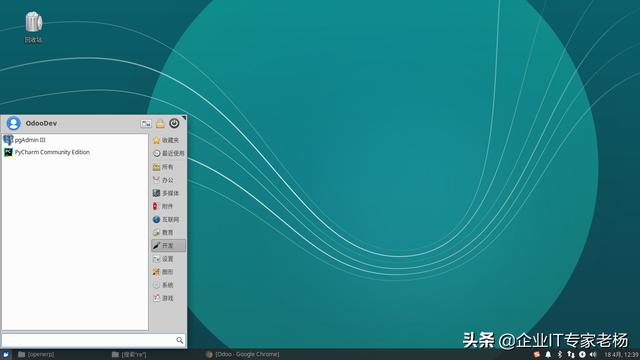Select the Multimedia (多媒体) category
The height and width of the screenshot is (360, 640).
(x=168, y=193)
